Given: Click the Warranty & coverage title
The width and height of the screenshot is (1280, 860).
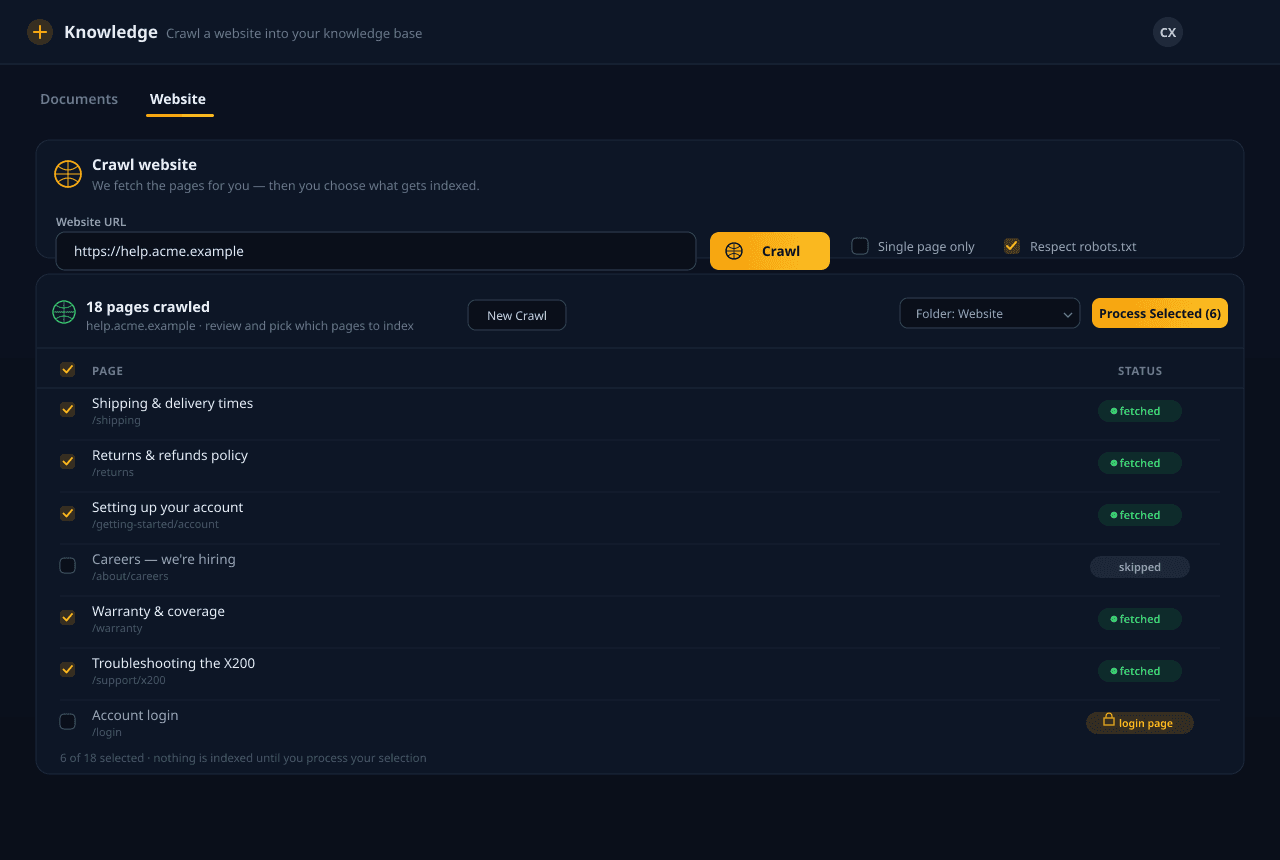Looking at the screenshot, I should click(x=158, y=611).
